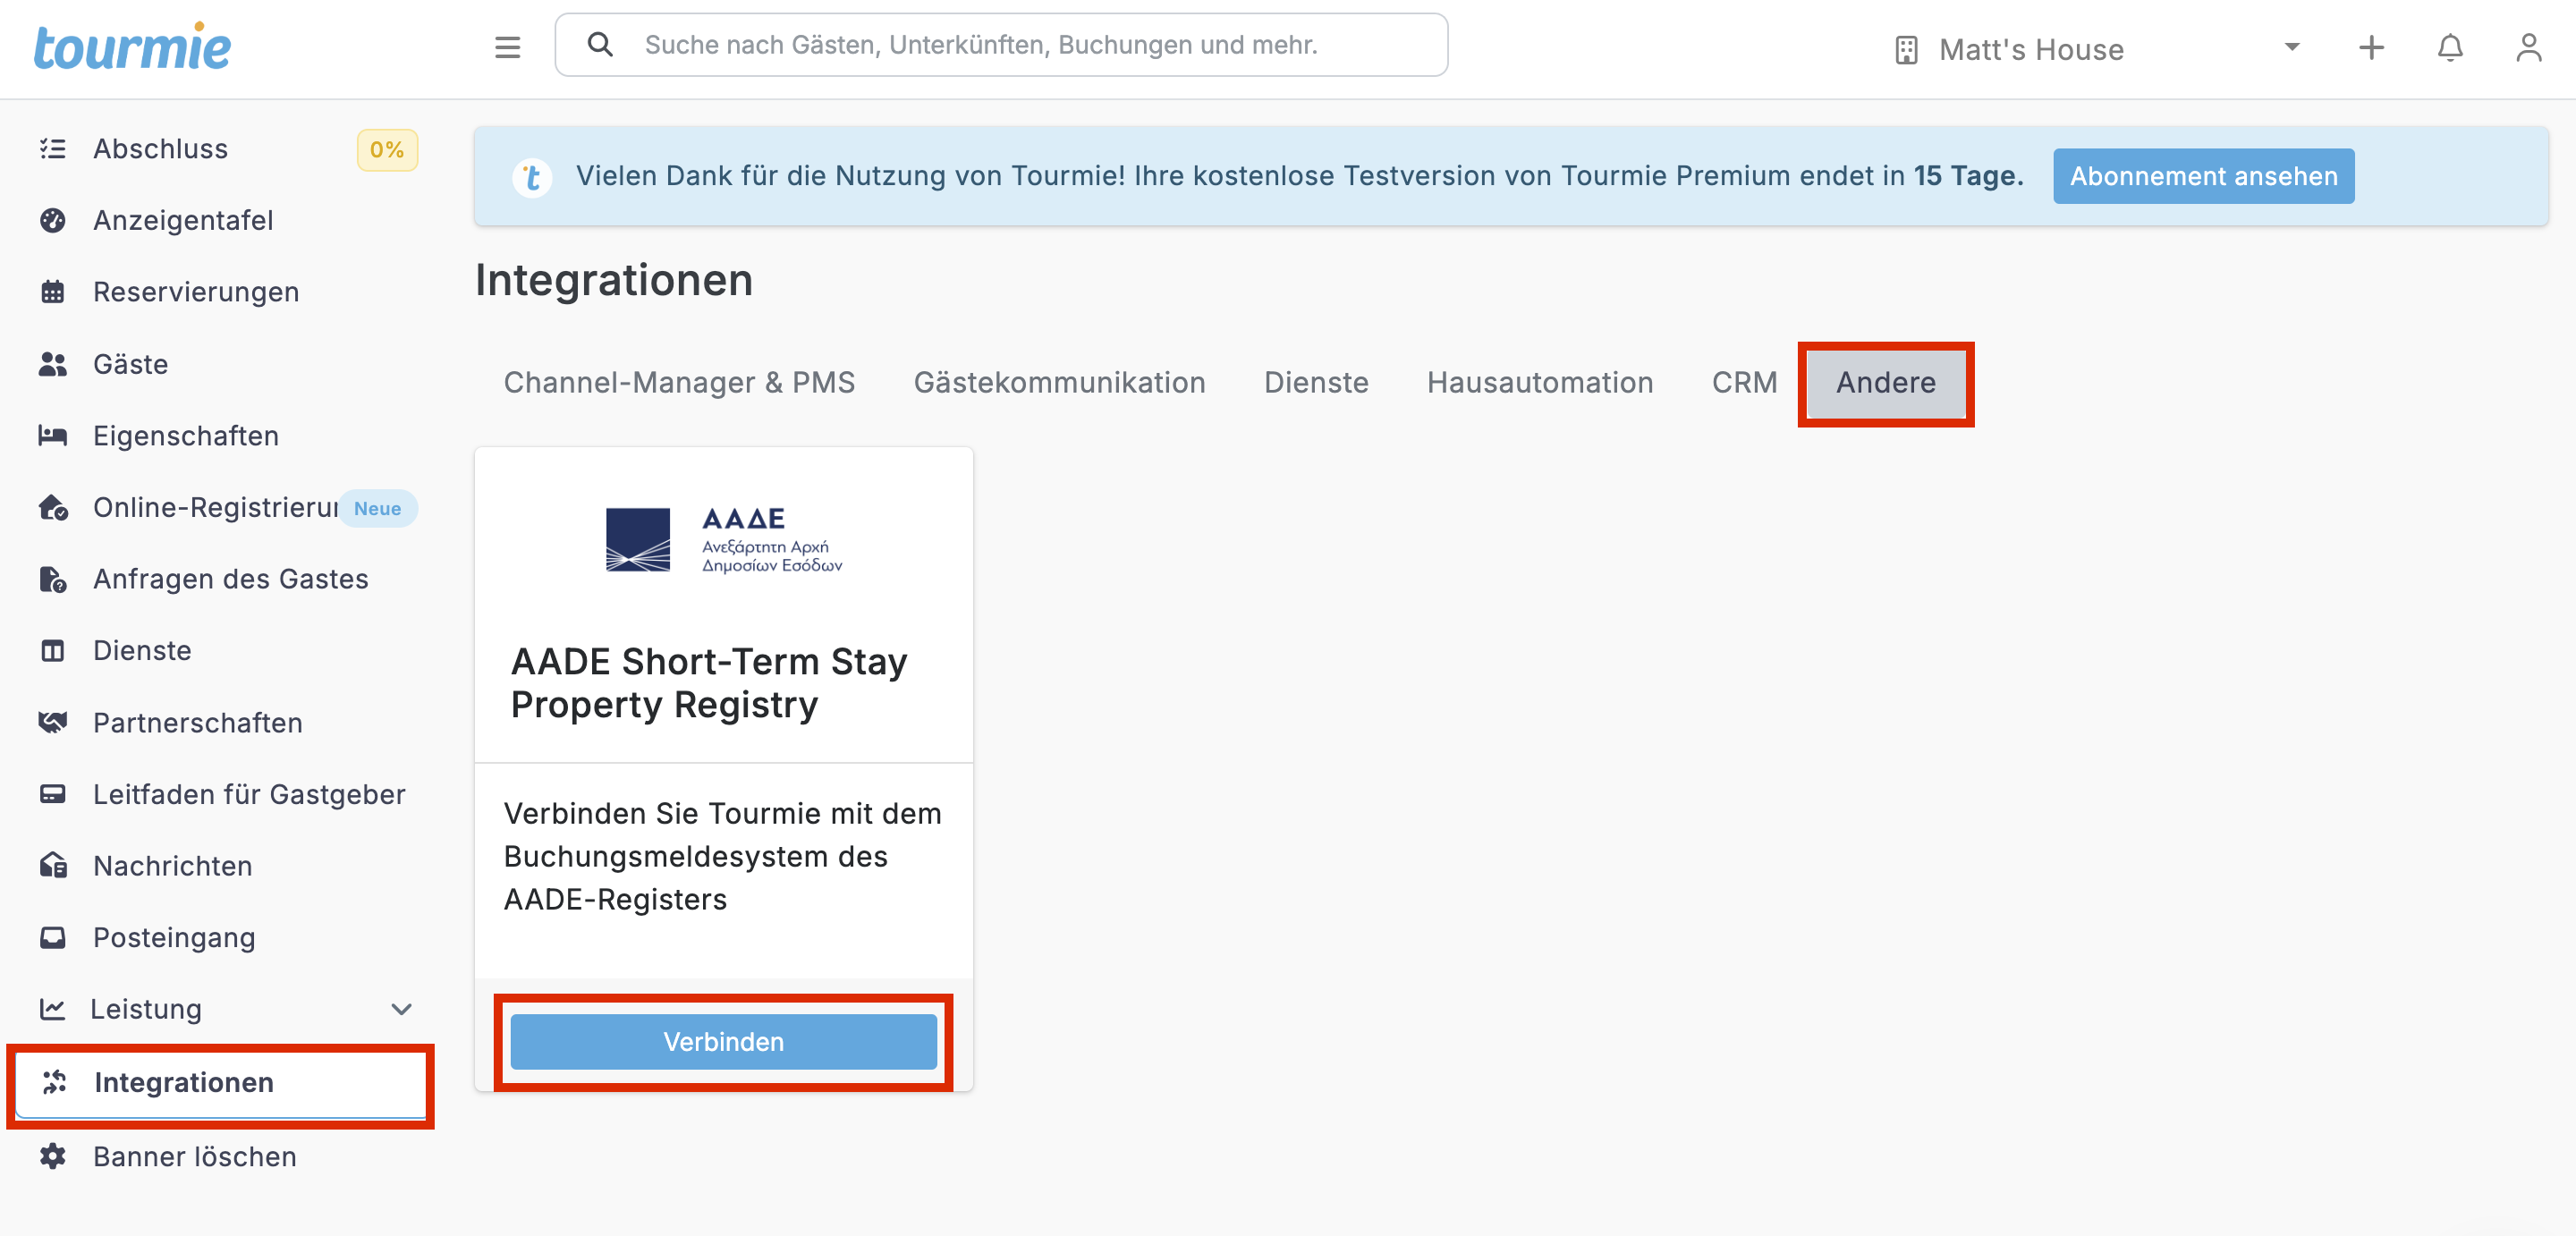Click Abonnement ansehen button
Viewport: 2576px width, 1236px height.
[2203, 176]
